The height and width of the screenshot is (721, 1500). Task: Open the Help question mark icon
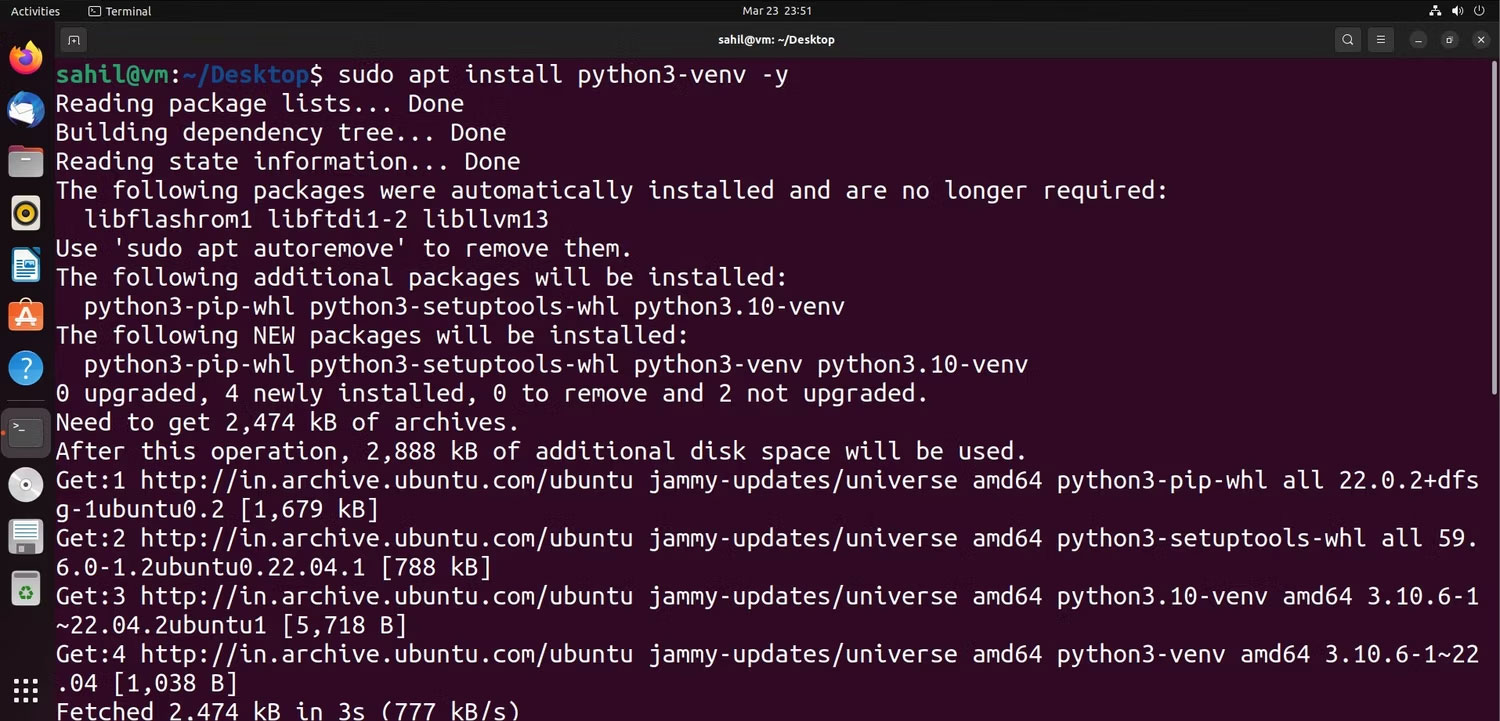[26, 368]
